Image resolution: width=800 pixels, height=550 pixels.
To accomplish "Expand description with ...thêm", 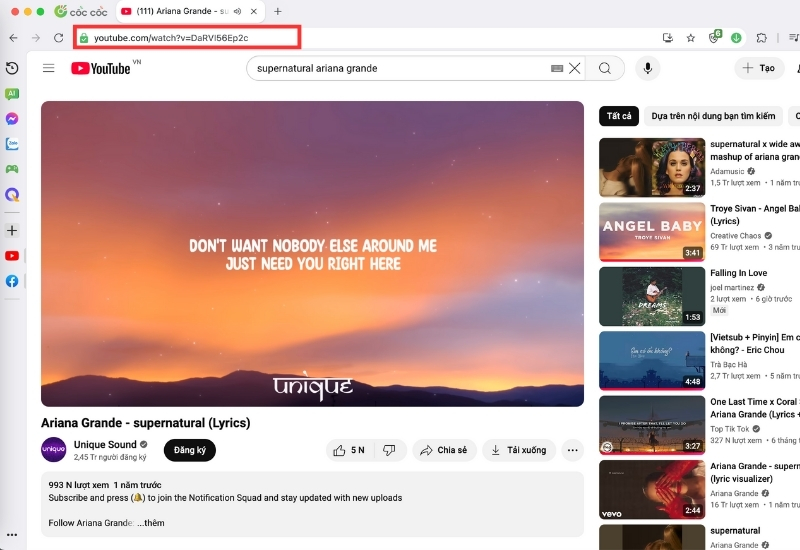I will tap(151, 523).
